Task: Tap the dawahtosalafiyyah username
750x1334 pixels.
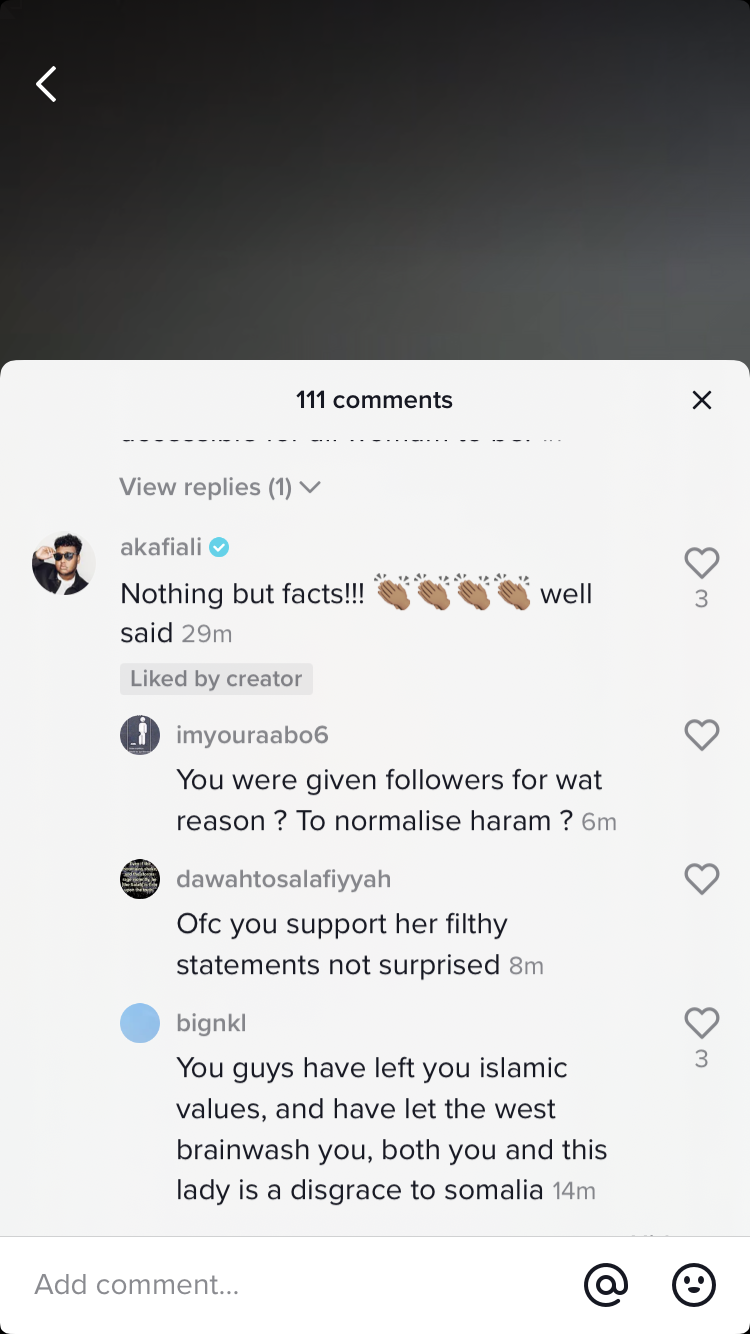Action: point(283,879)
